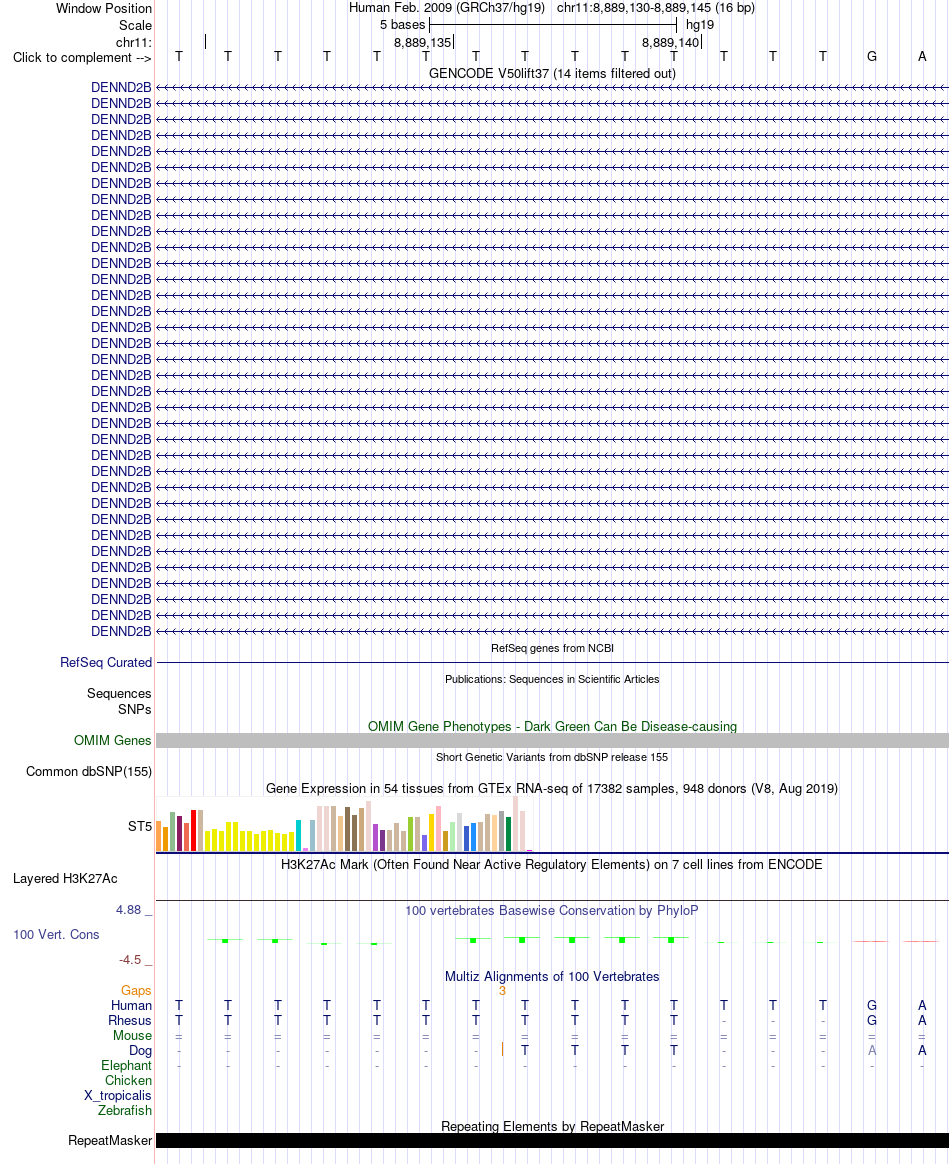The width and height of the screenshot is (950, 1164).
Task: Select the Rhesus alignment row label
Action: click(130, 1020)
